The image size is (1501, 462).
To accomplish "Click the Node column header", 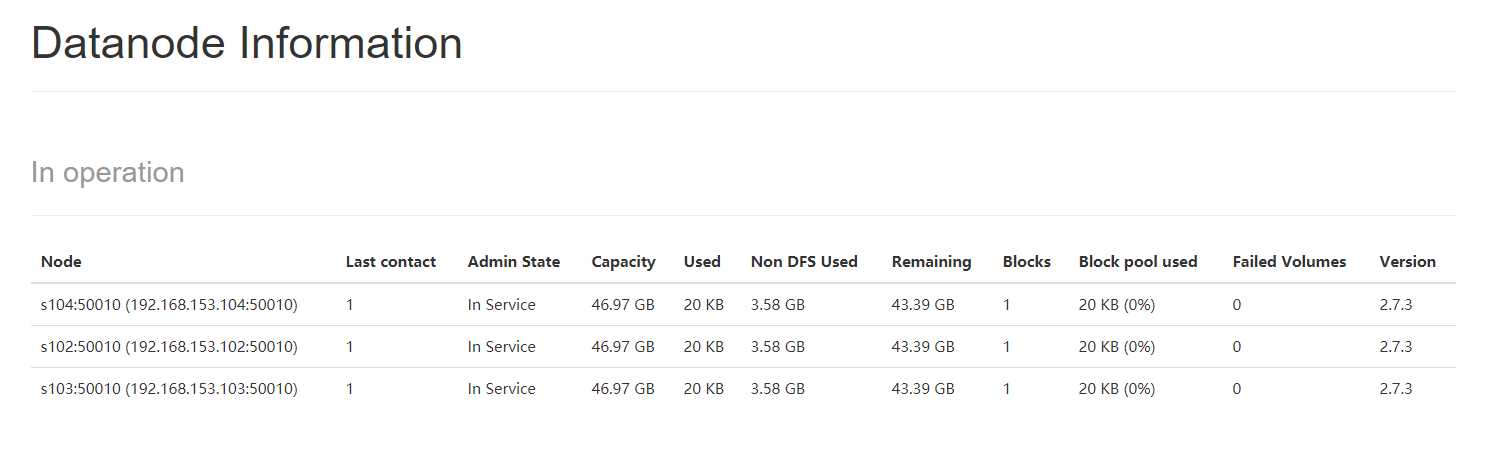I will 61,262.
